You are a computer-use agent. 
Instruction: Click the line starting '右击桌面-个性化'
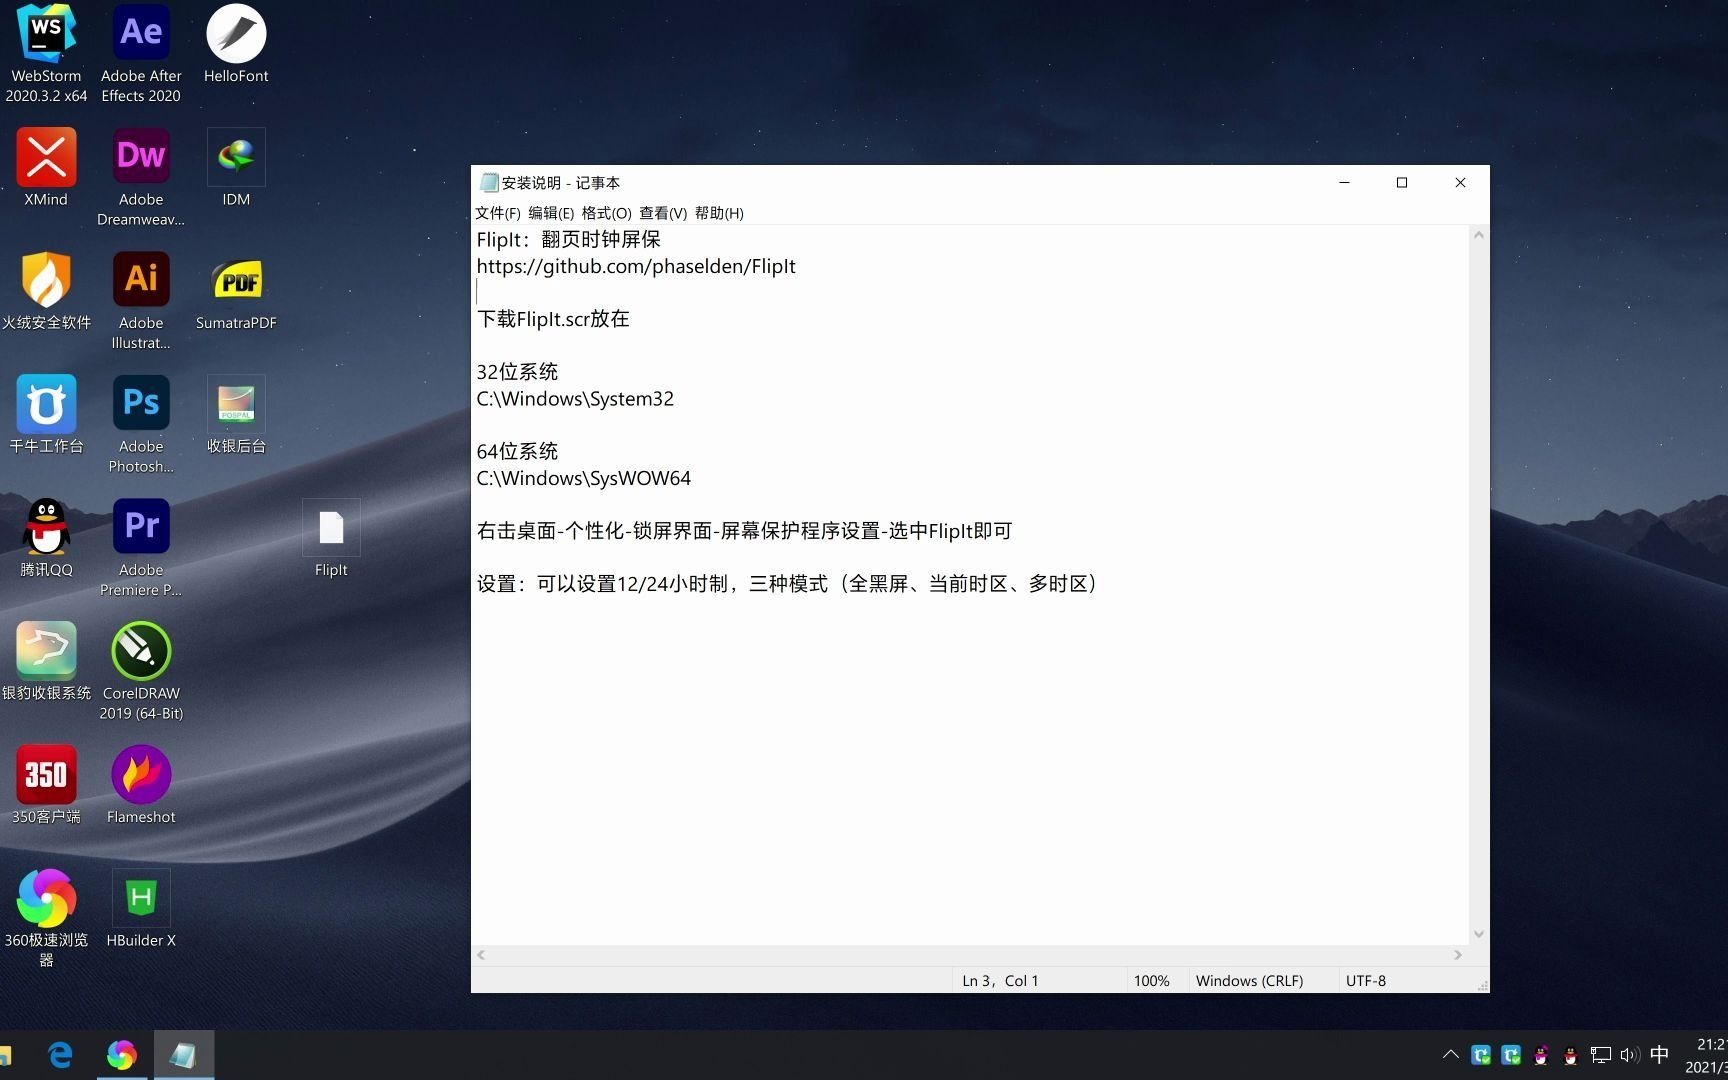pos(744,531)
